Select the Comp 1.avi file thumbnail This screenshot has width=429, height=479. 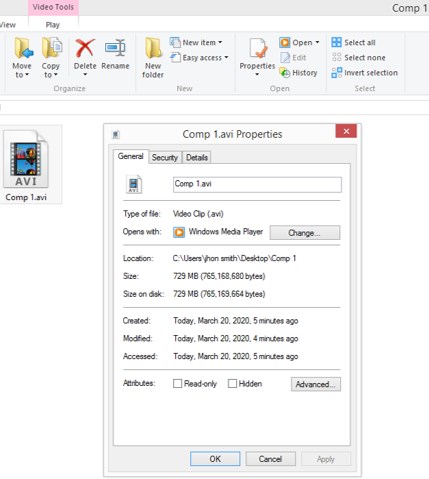pyautogui.click(x=26, y=159)
